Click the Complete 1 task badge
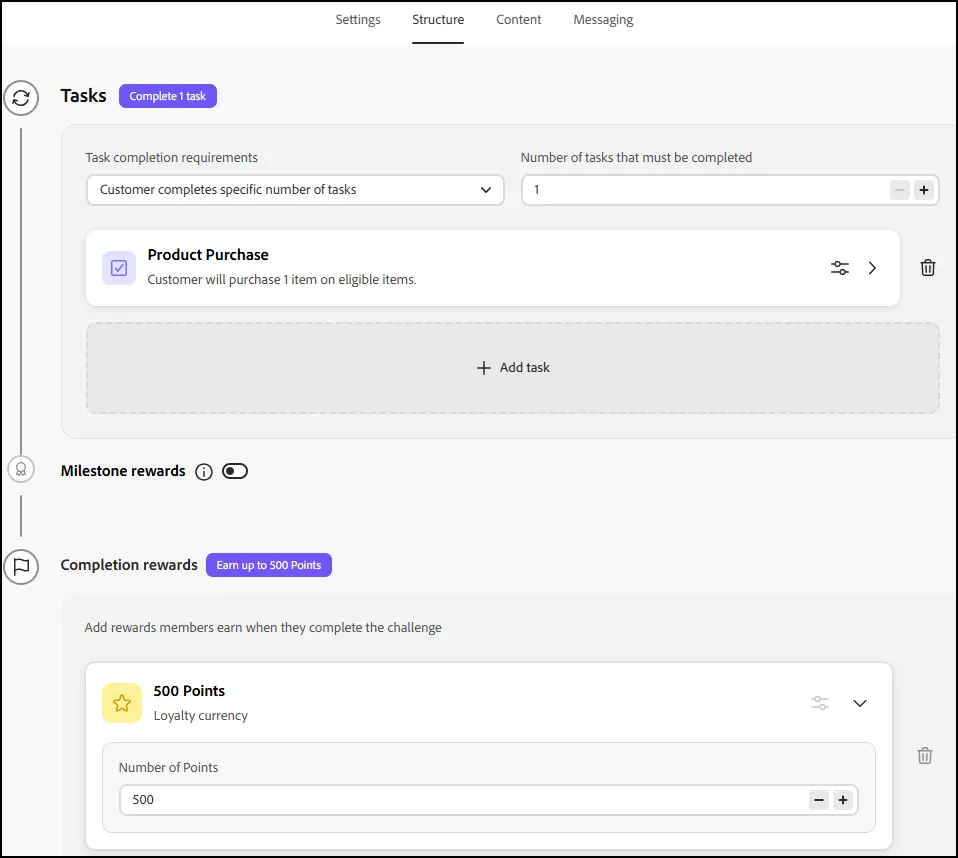 coord(168,96)
